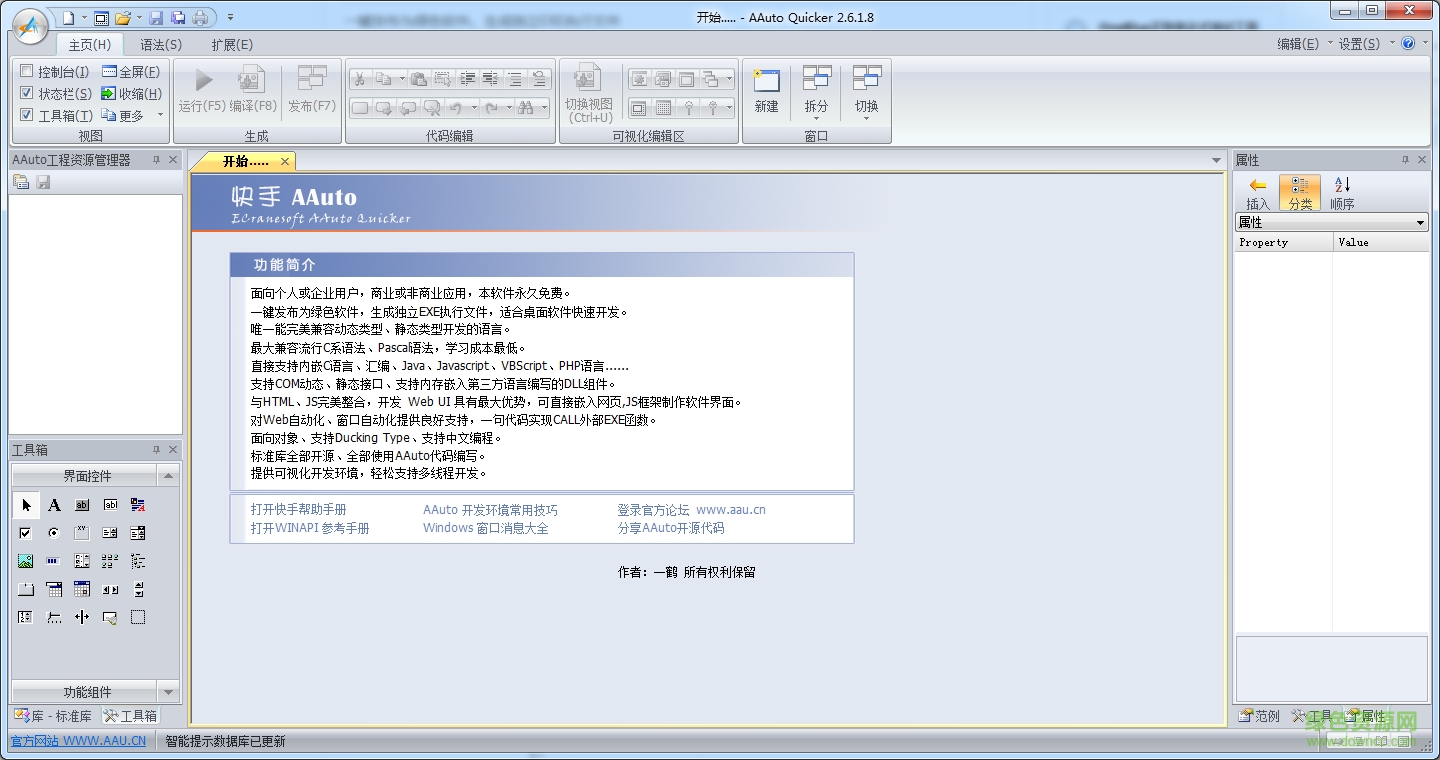Select the cut icon in 代码编辑 group
This screenshot has height=760, width=1440.
pos(360,78)
